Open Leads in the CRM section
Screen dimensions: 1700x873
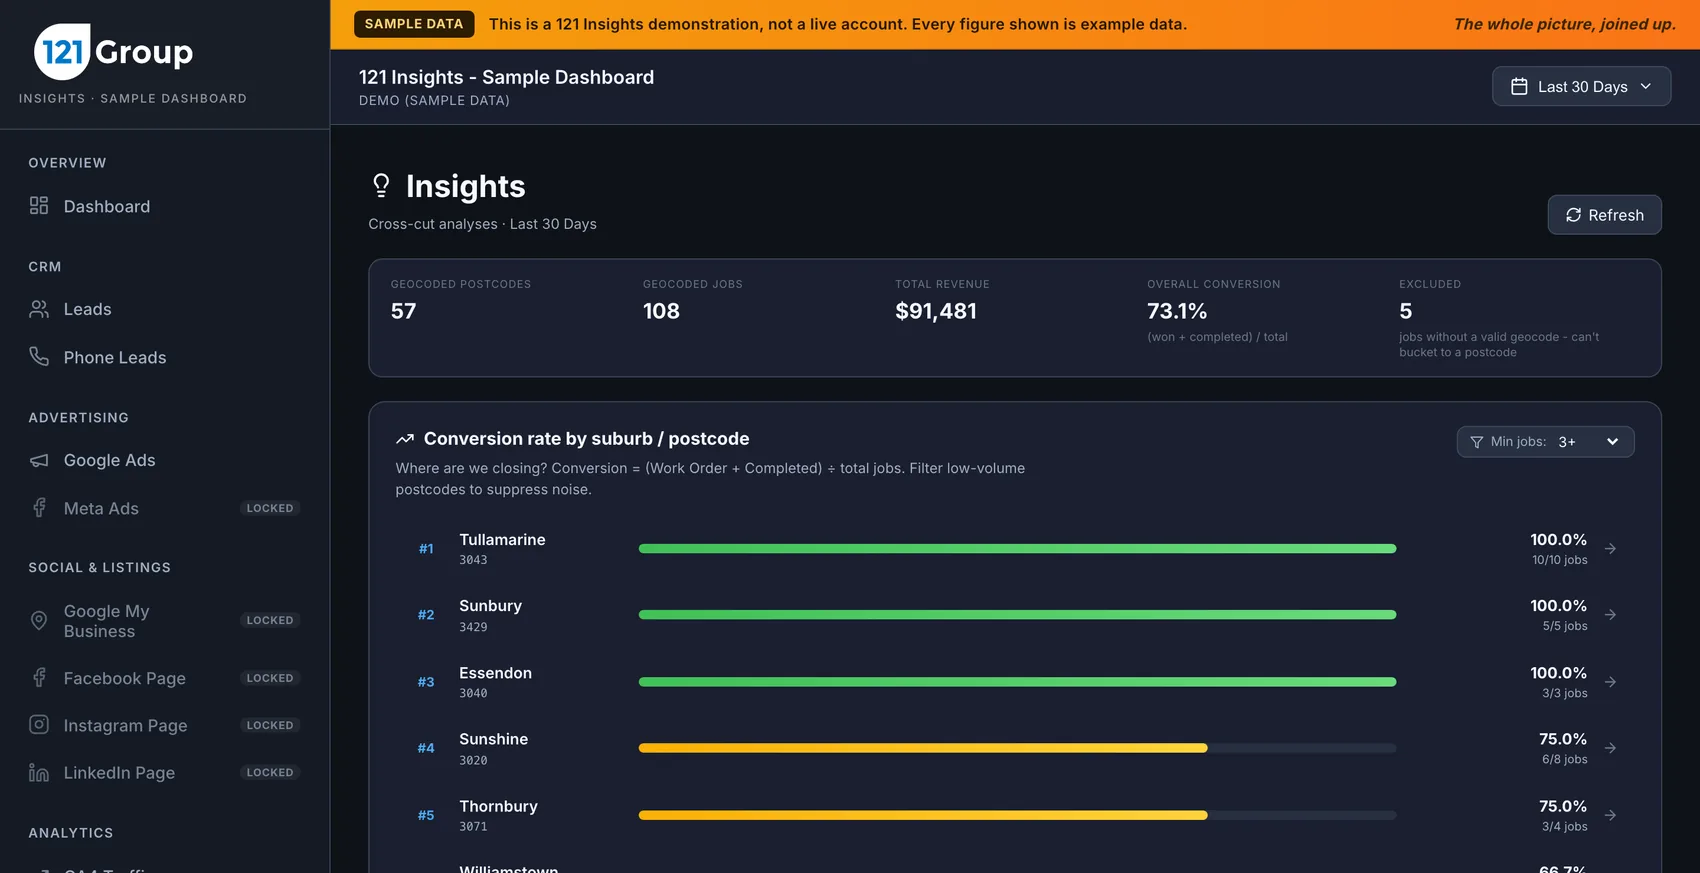(x=165, y=309)
